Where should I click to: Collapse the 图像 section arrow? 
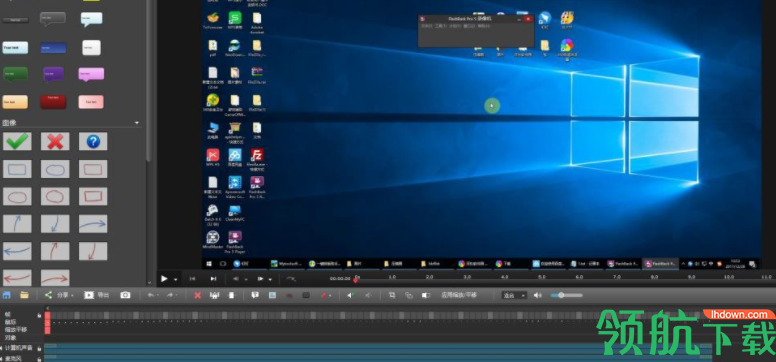[x=137, y=123]
